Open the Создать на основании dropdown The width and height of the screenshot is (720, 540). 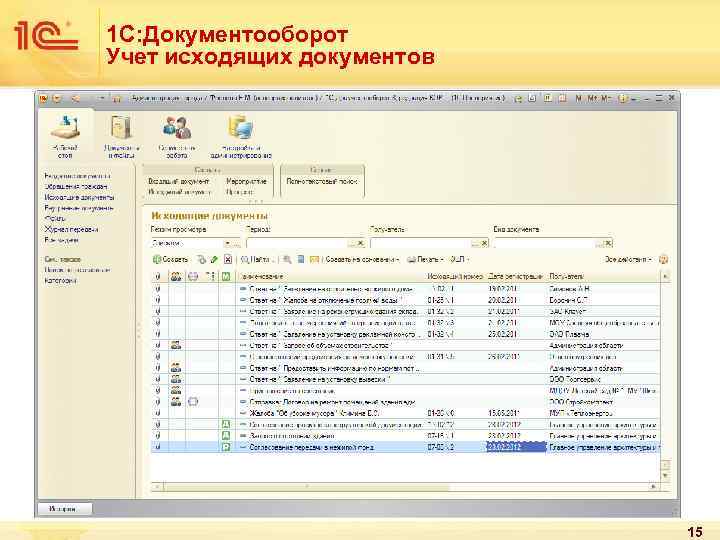(x=362, y=259)
